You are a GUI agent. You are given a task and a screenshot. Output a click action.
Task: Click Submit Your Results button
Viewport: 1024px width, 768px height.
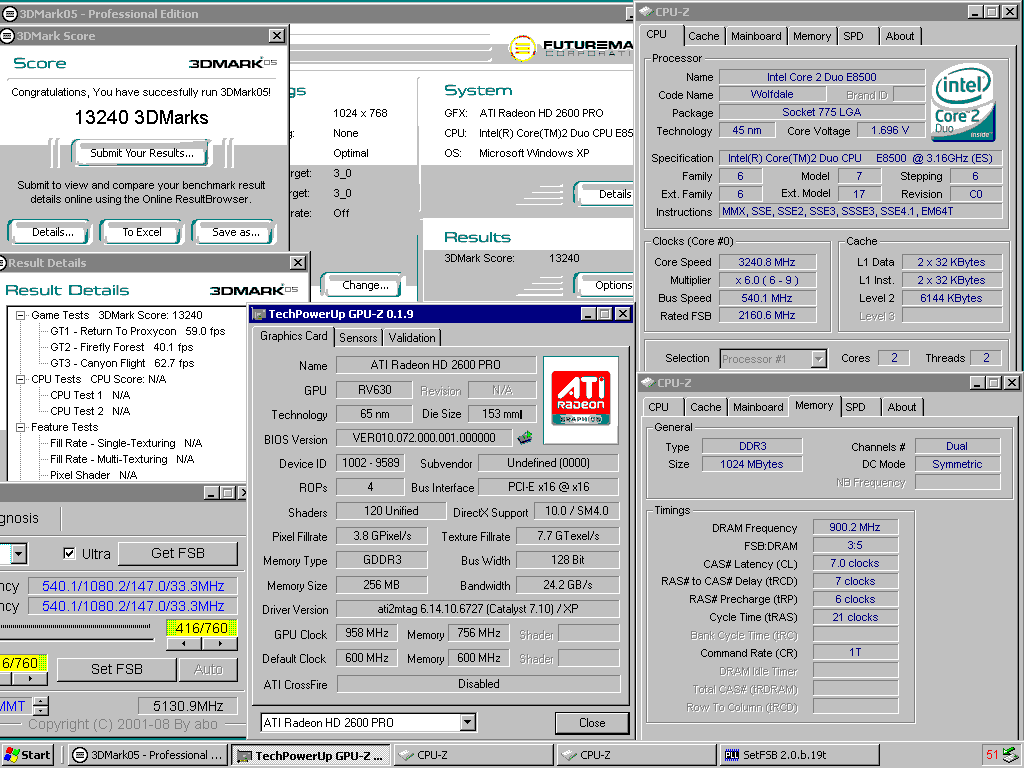[x=142, y=153]
